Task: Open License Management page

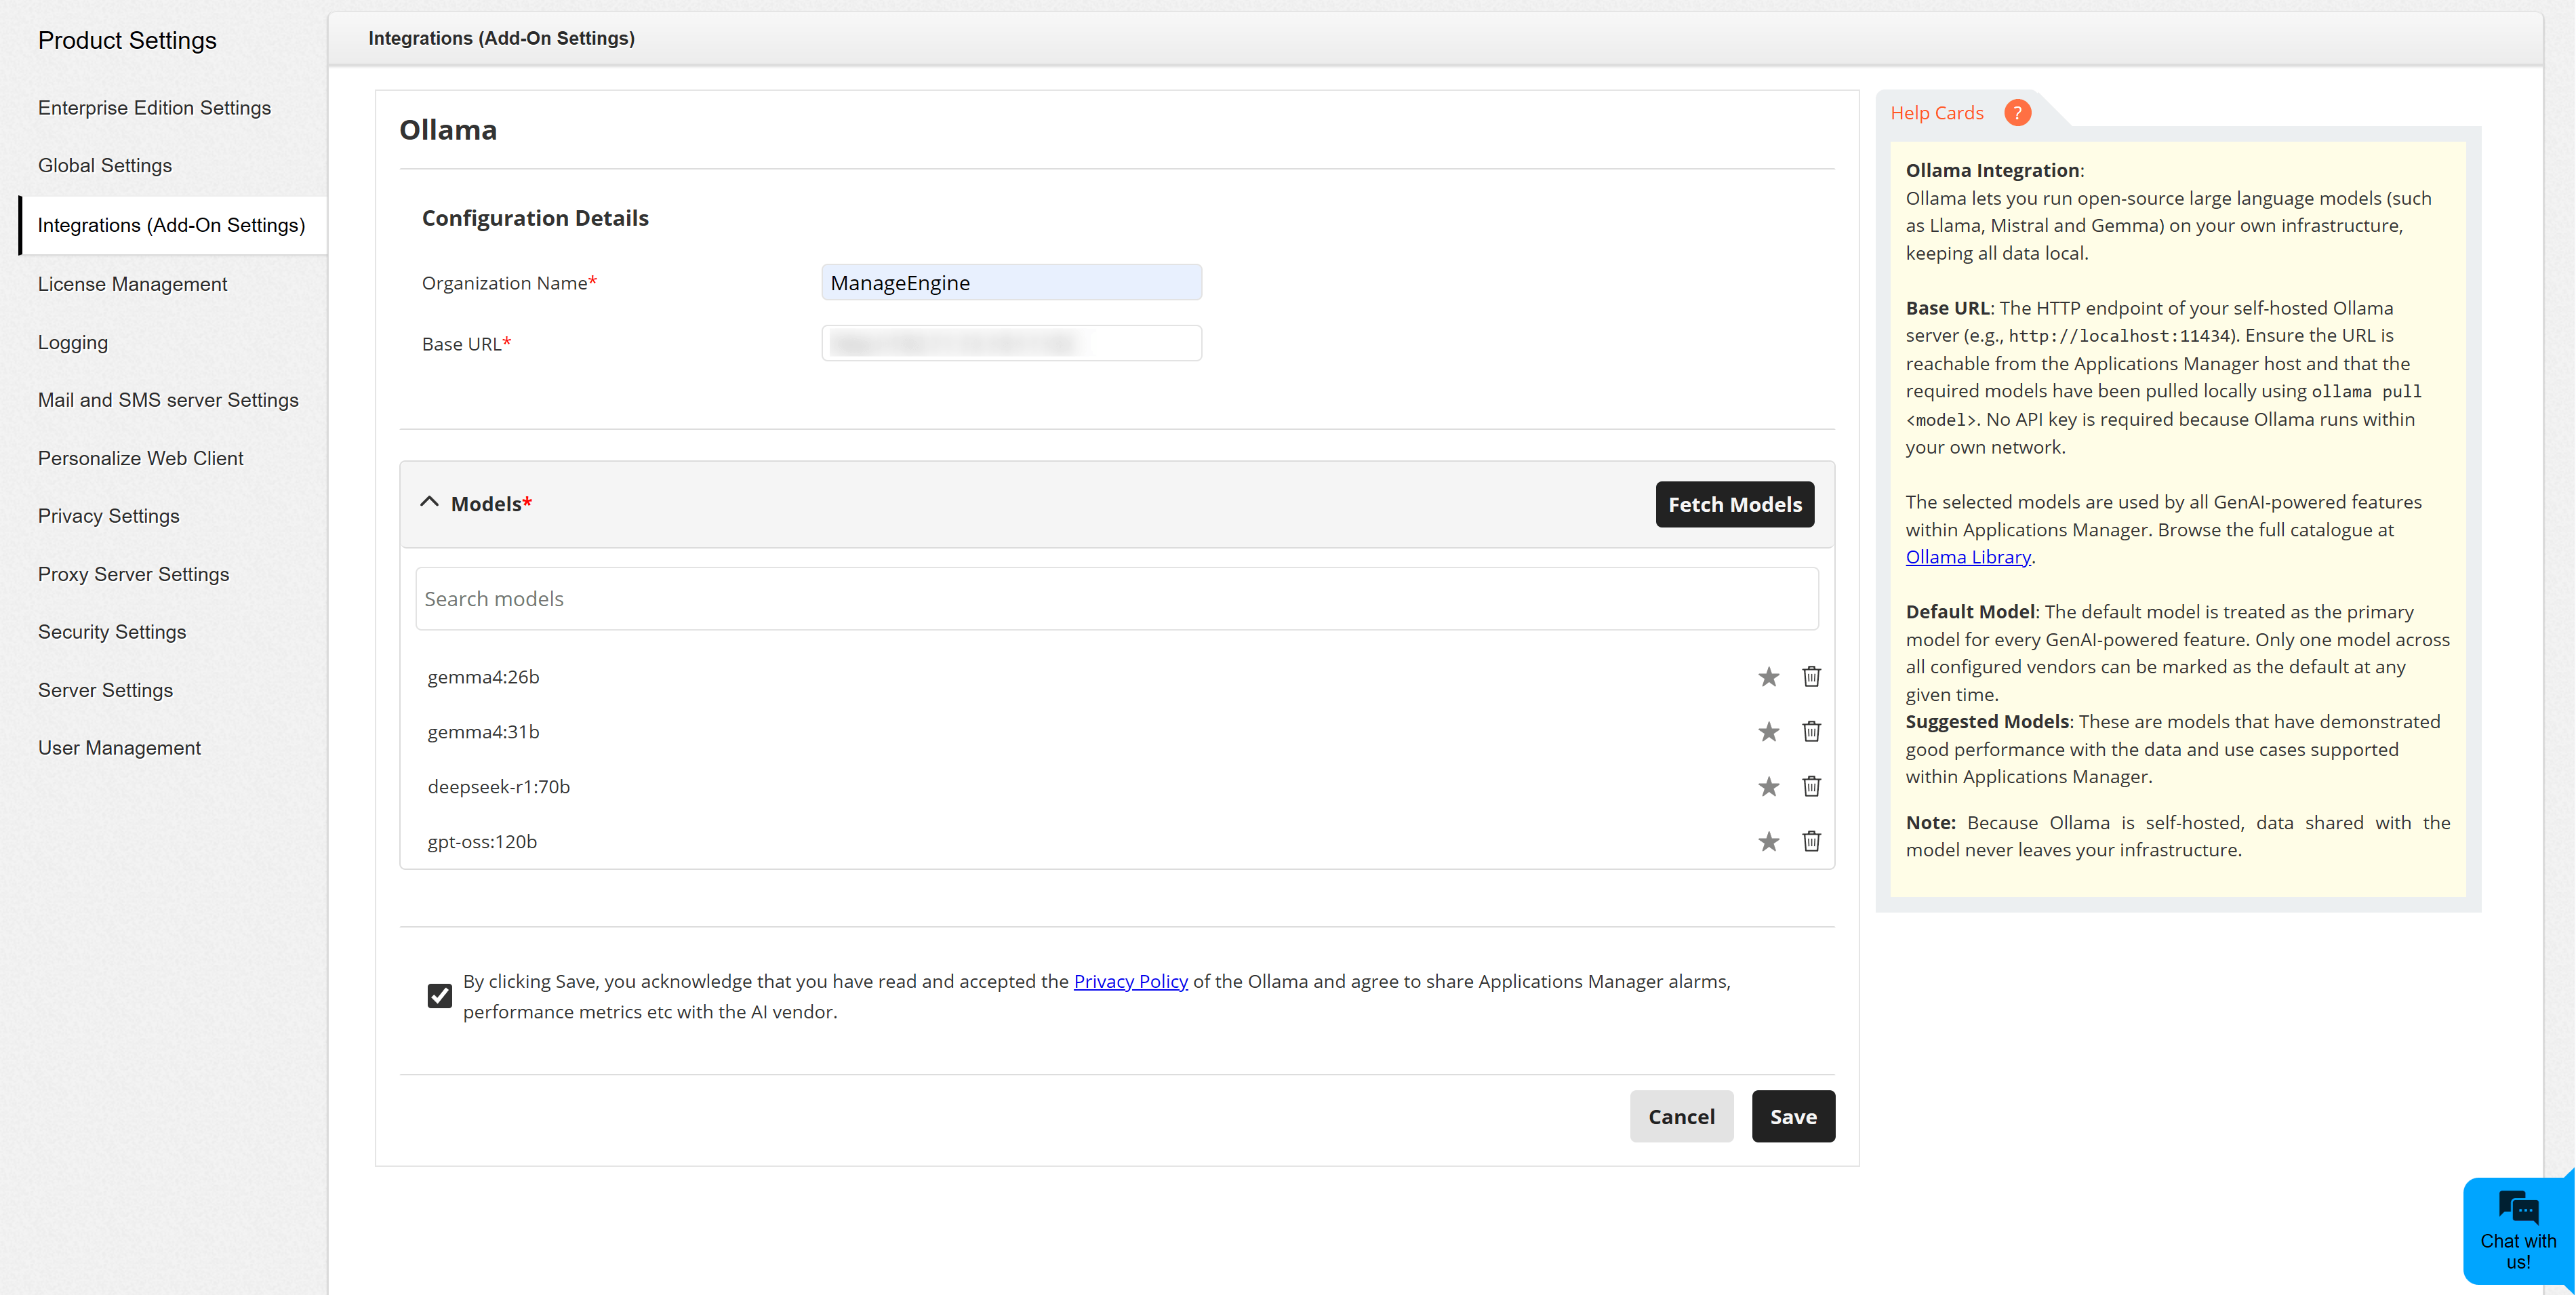Action: point(132,284)
